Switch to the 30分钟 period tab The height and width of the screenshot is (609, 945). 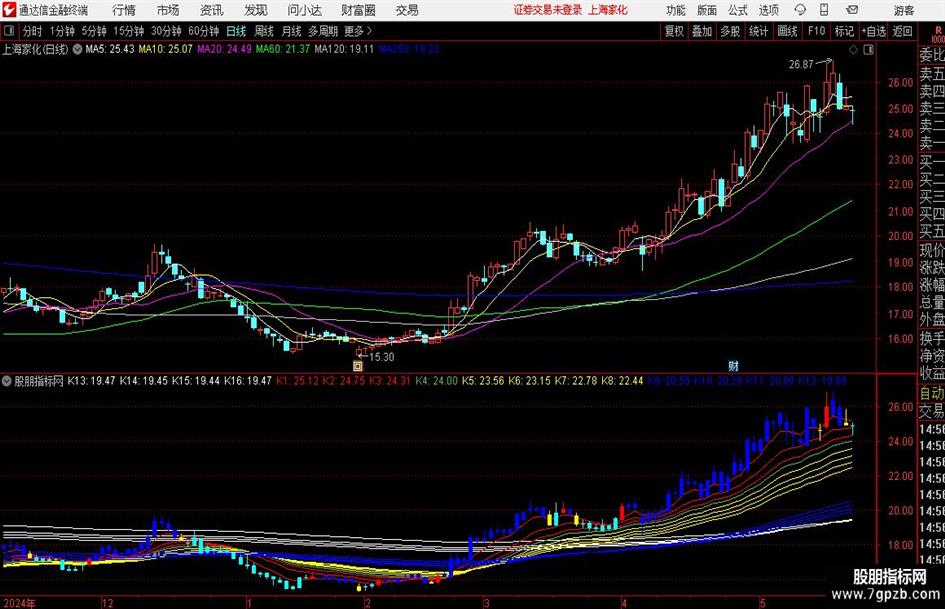click(x=166, y=31)
